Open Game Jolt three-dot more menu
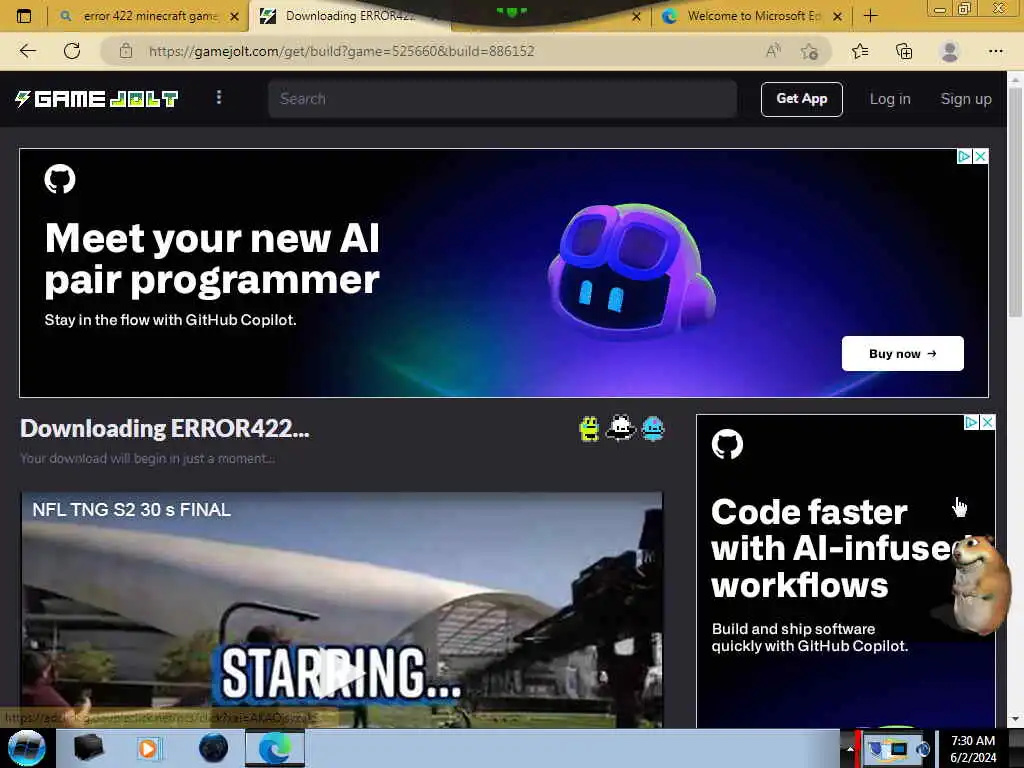 [x=219, y=98]
